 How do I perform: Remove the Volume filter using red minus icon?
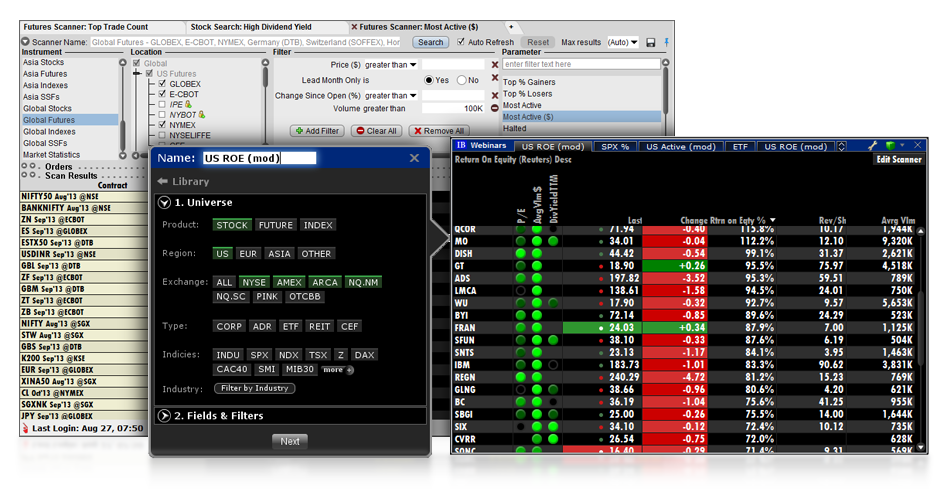[494, 108]
